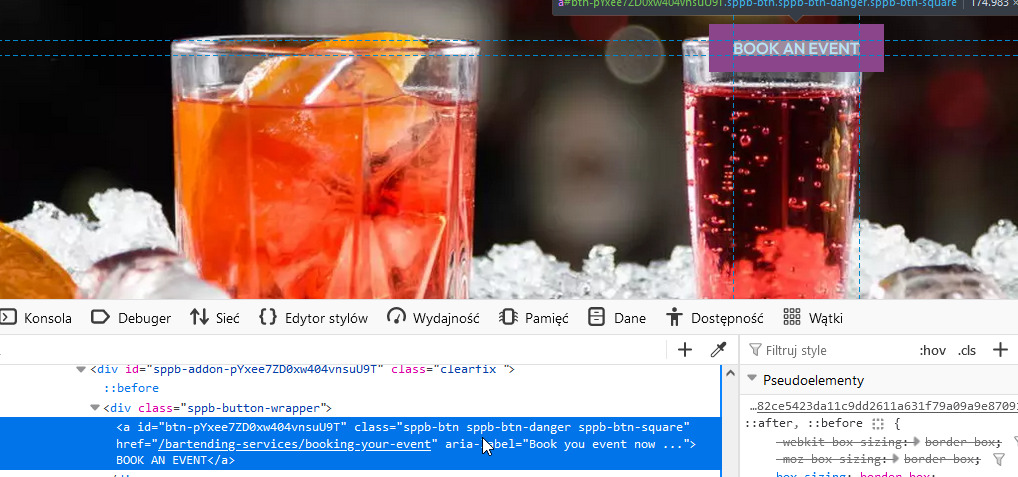Click the Dostępność accessibility figure icon

click(x=674, y=318)
